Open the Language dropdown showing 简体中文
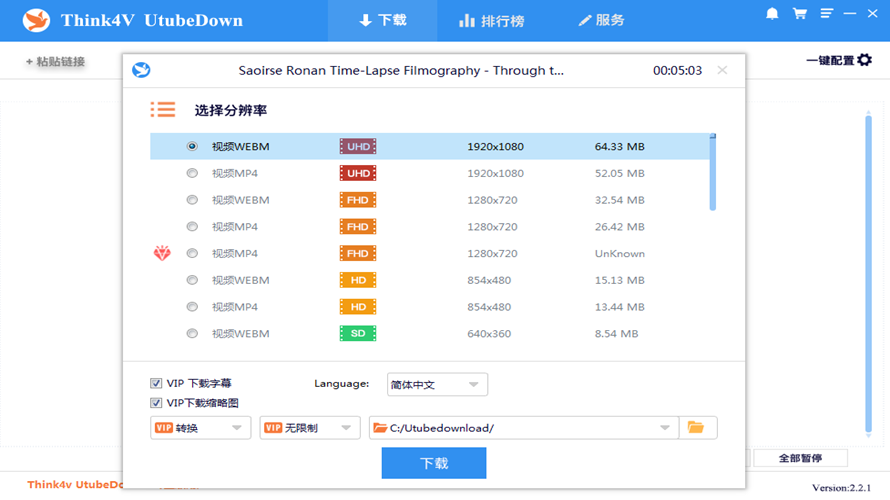This screenshot has height=500, width=890. coord(437,384)
